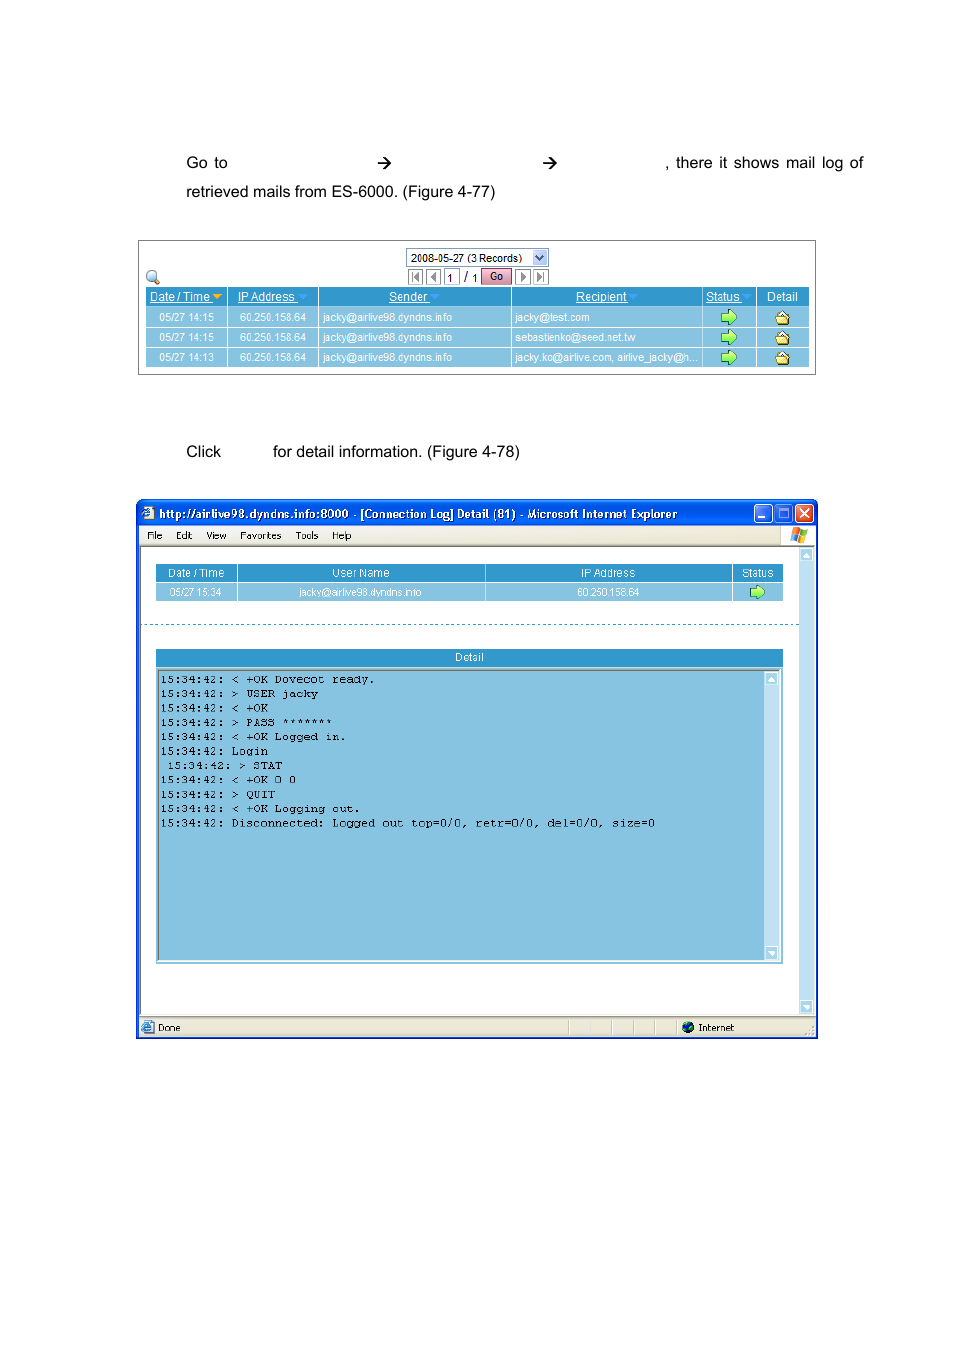Click status arrow for sebastienko@seed.net.tw row
The image size is (954, 1350).
click(x=729, y=337)
